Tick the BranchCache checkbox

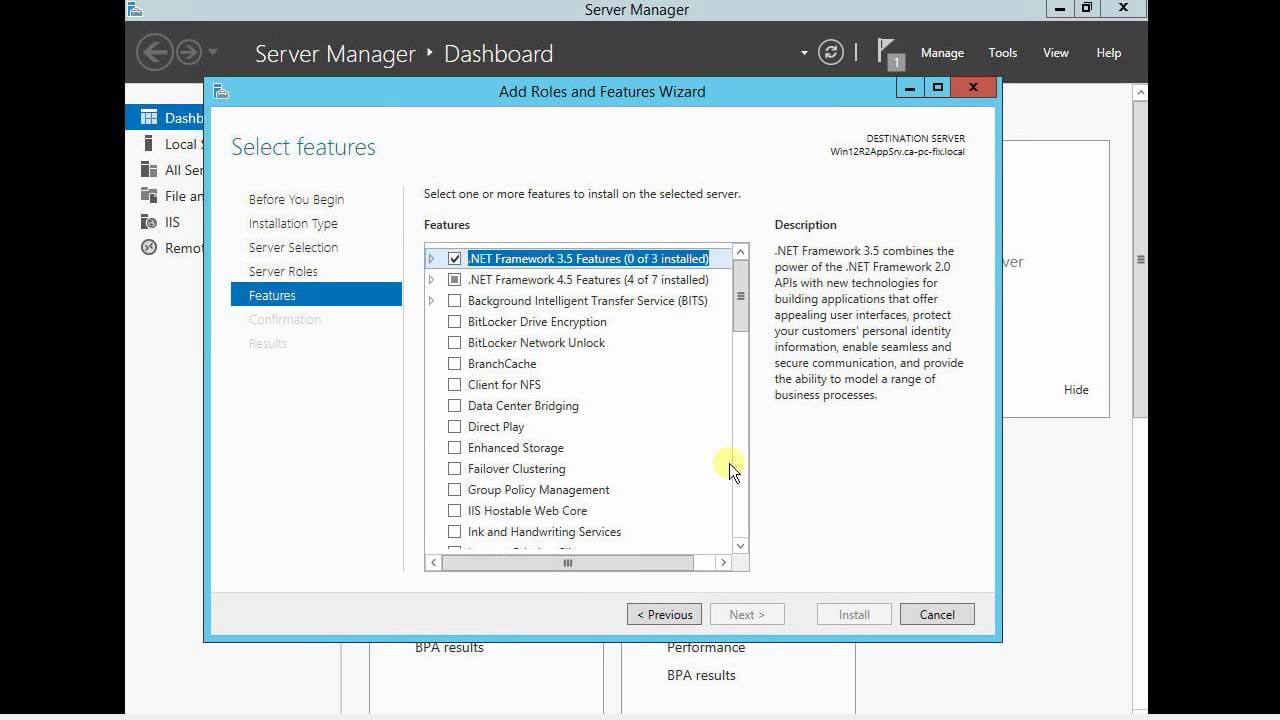click(x=455, y=363)
